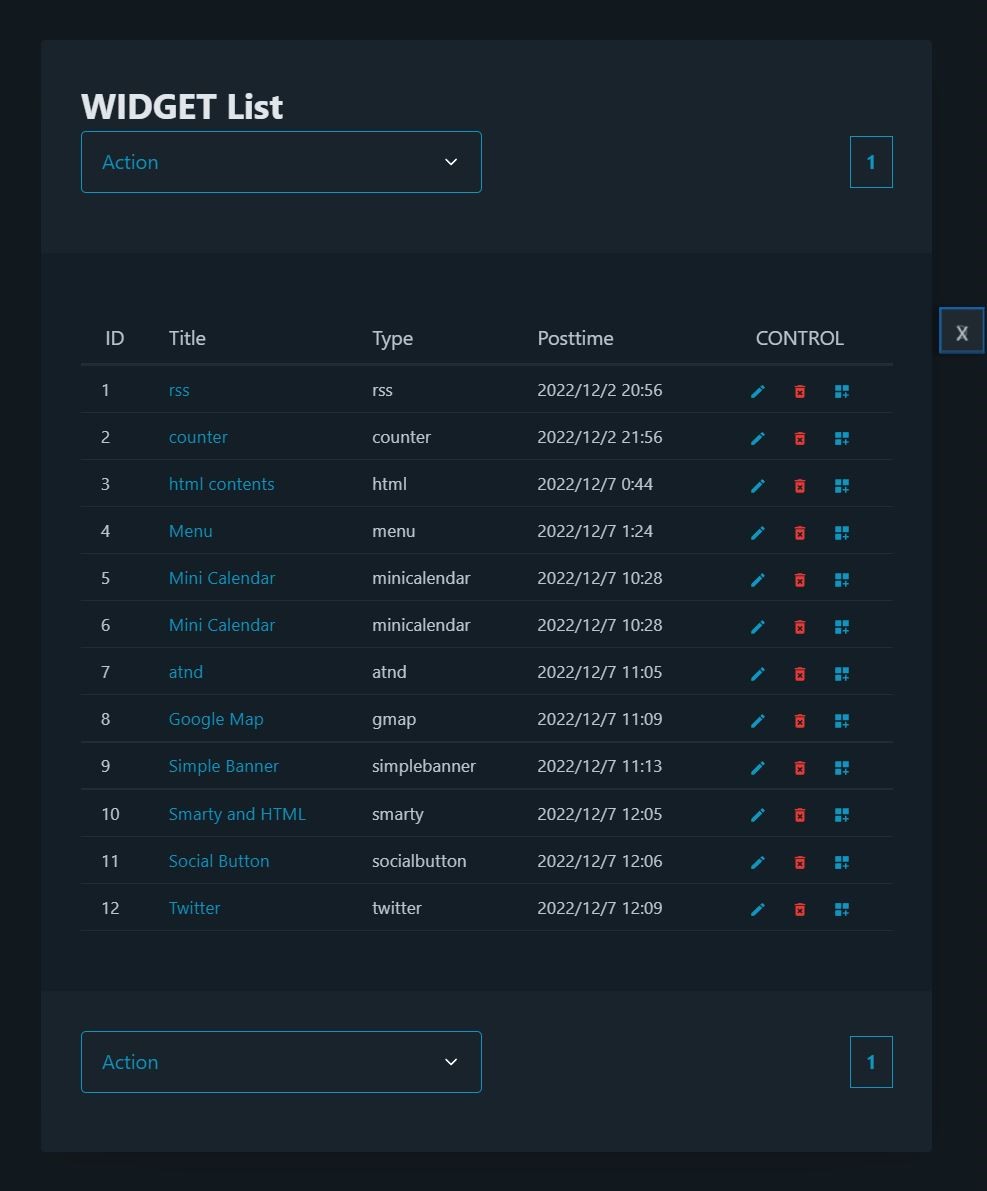The width and height of the screenshot is (987, 1191).
Task: Delete the Twitter widget
Action: click(x=800, y=909)
